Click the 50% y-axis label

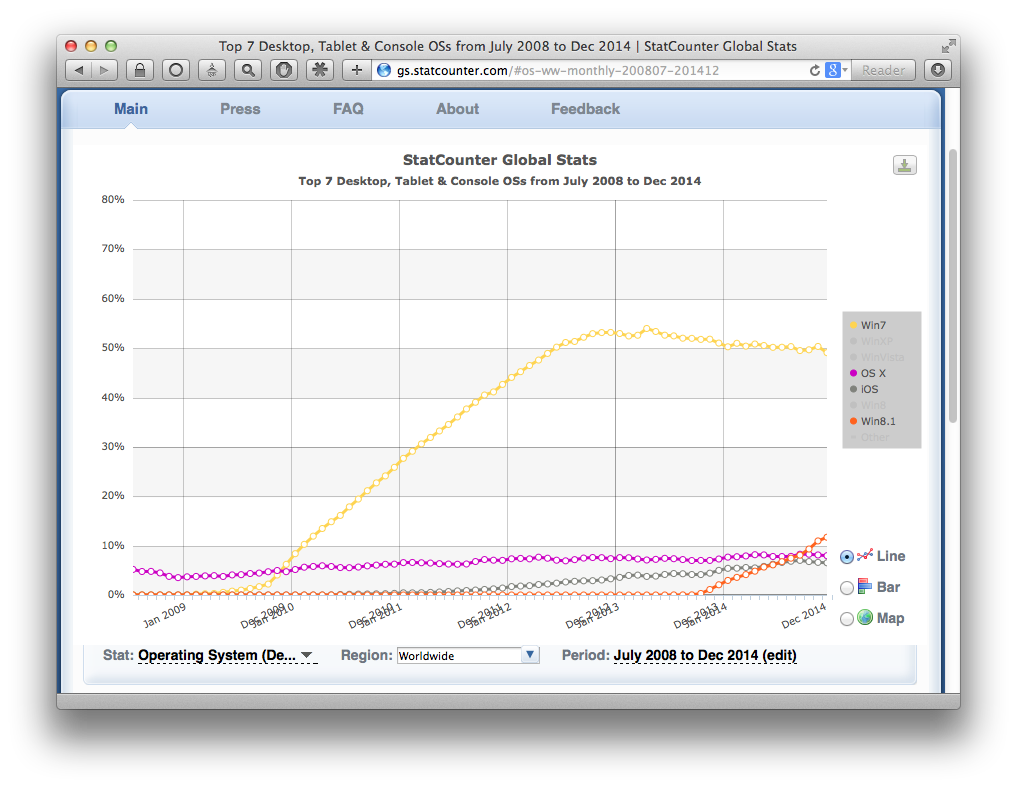point(113,348)
